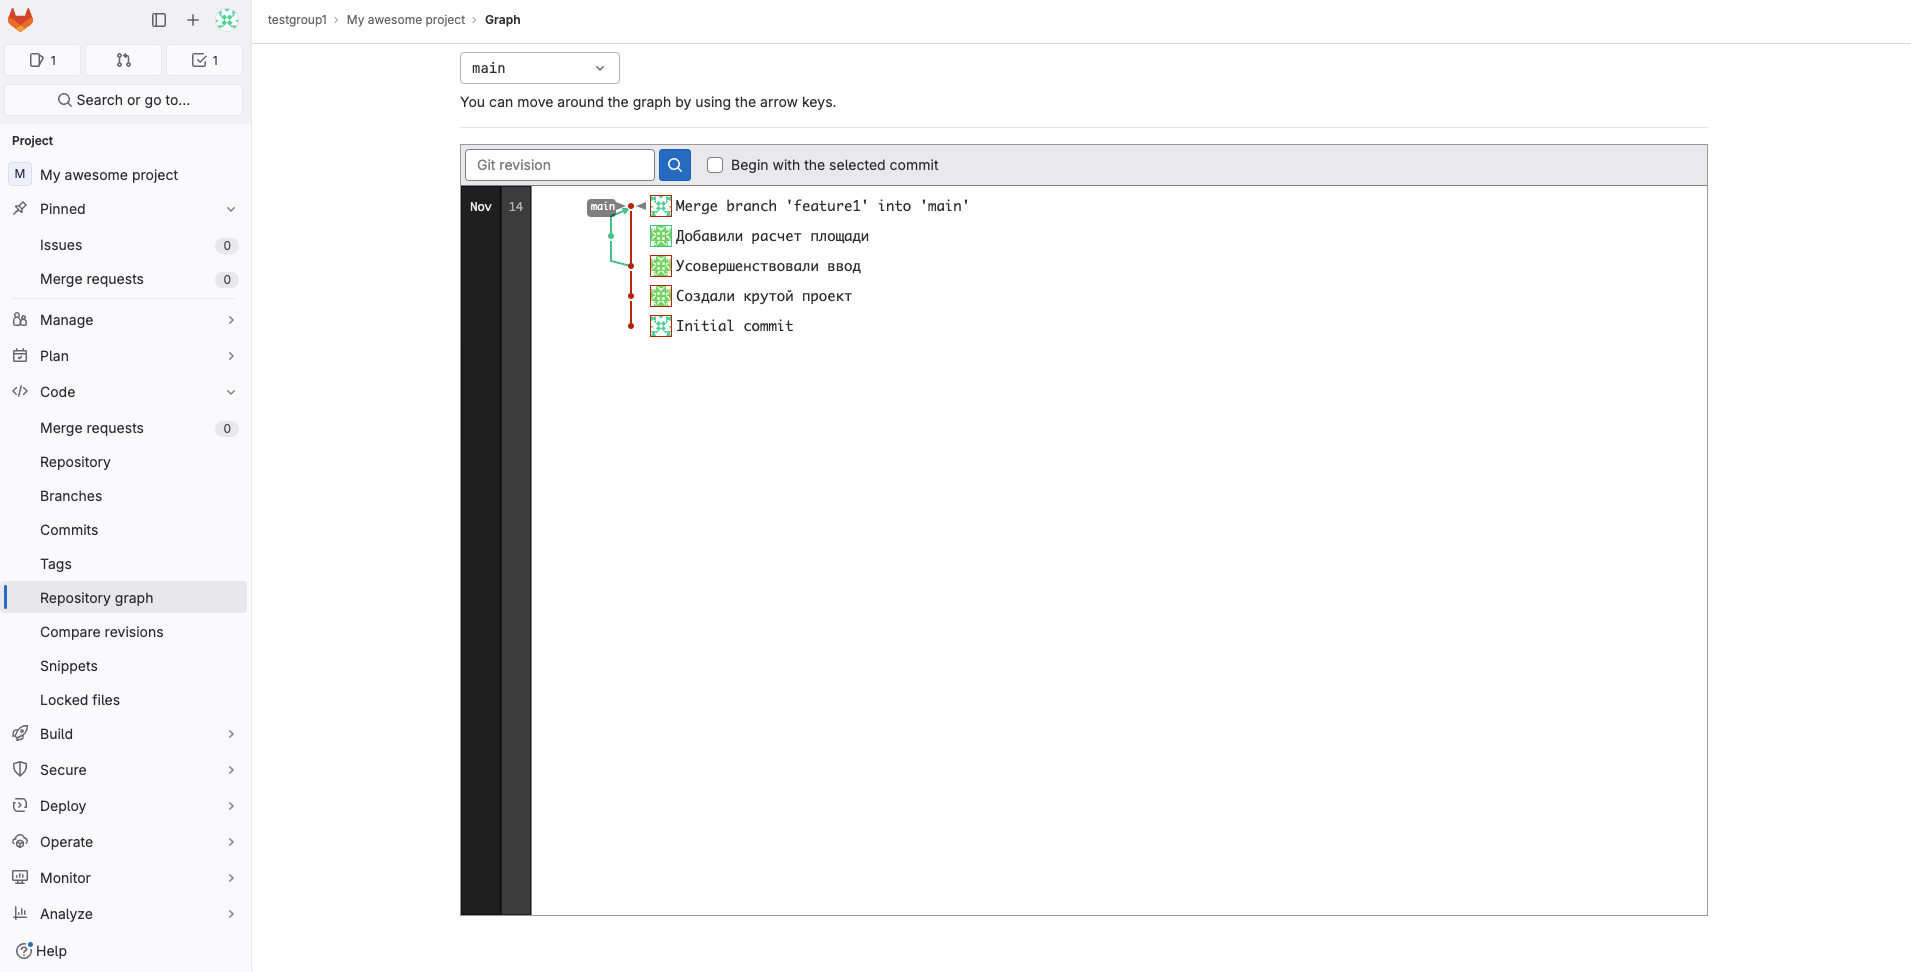This screenshot has width=1911, height=972.
Task: Open the to-do list counter icon
Action: (x=204, y=60)
